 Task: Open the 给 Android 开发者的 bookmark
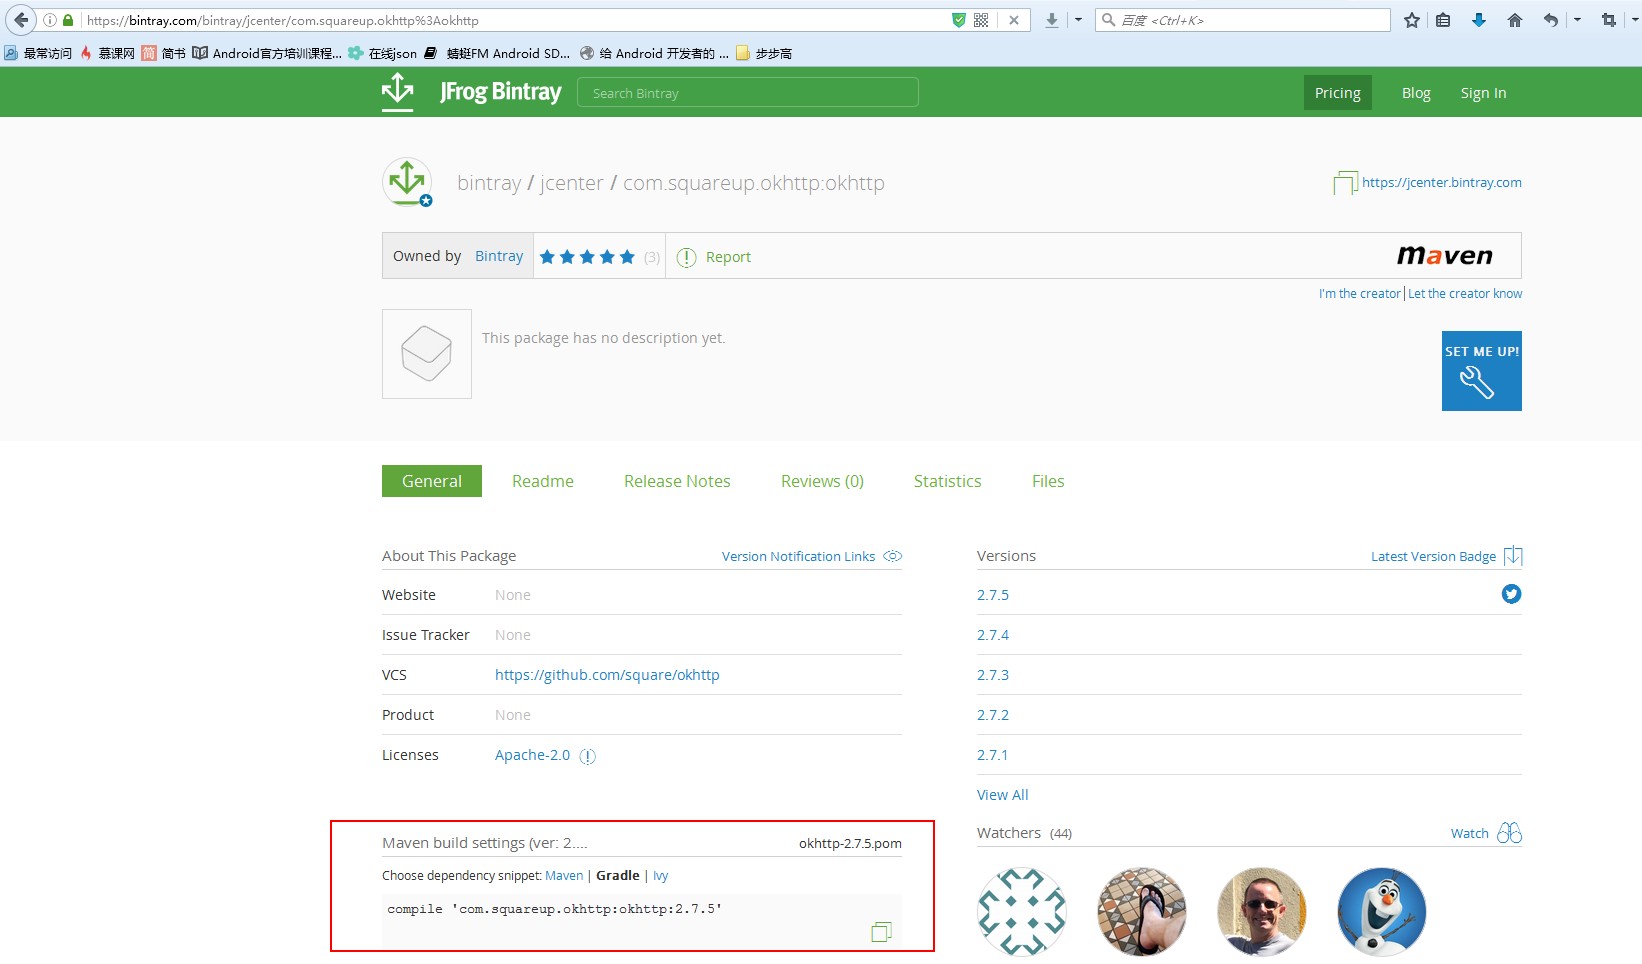pos(654,53)
